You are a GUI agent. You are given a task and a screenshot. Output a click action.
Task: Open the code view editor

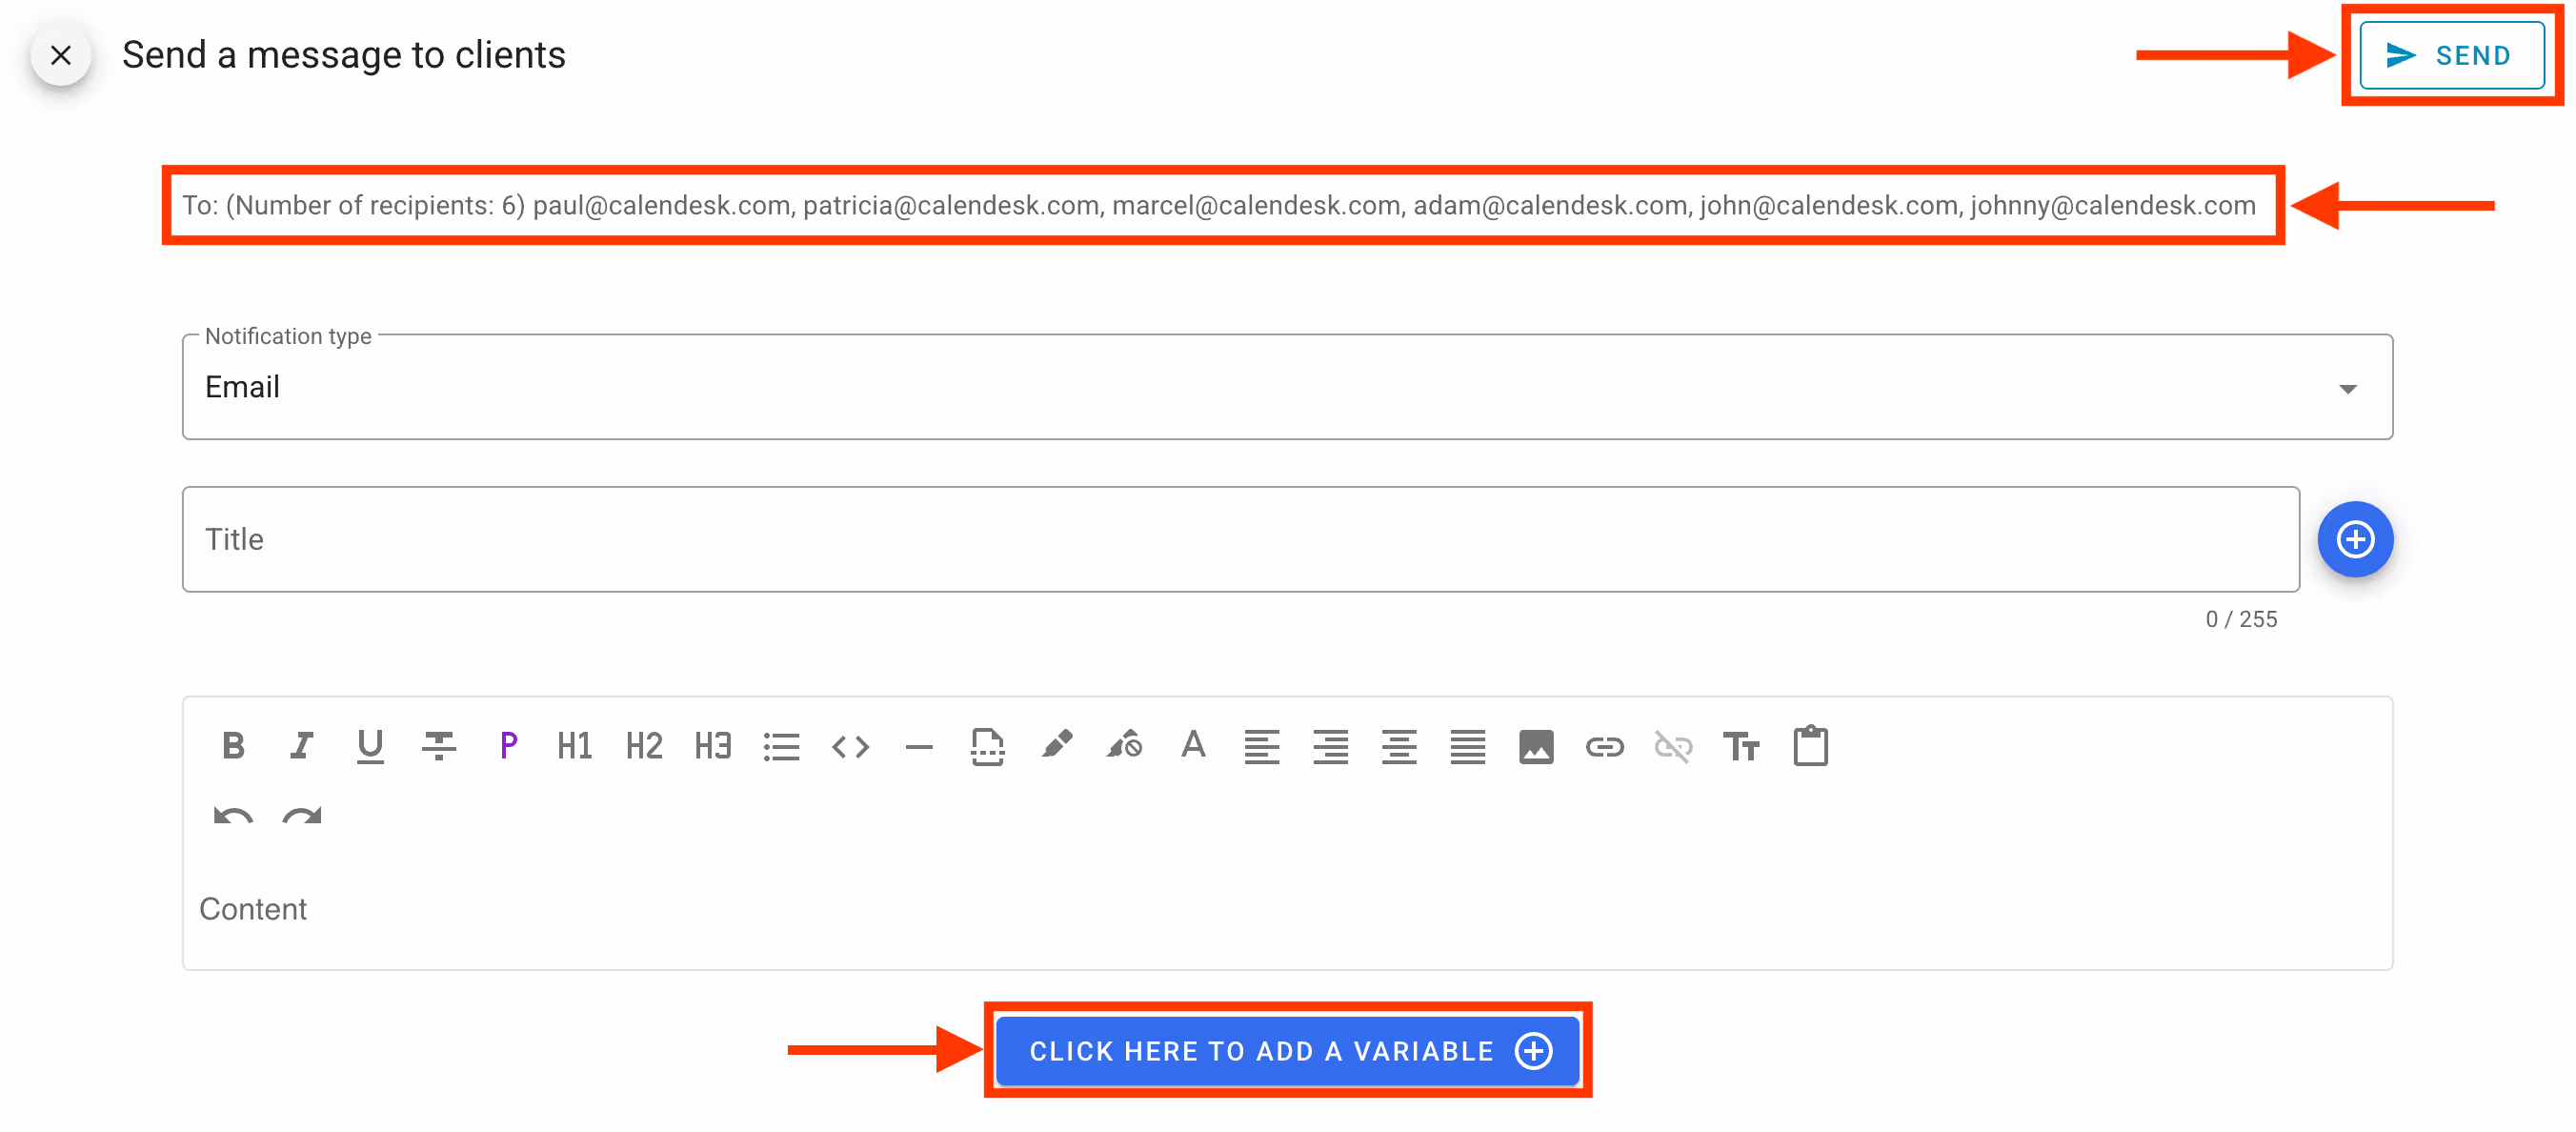click(x=850, y=745)
